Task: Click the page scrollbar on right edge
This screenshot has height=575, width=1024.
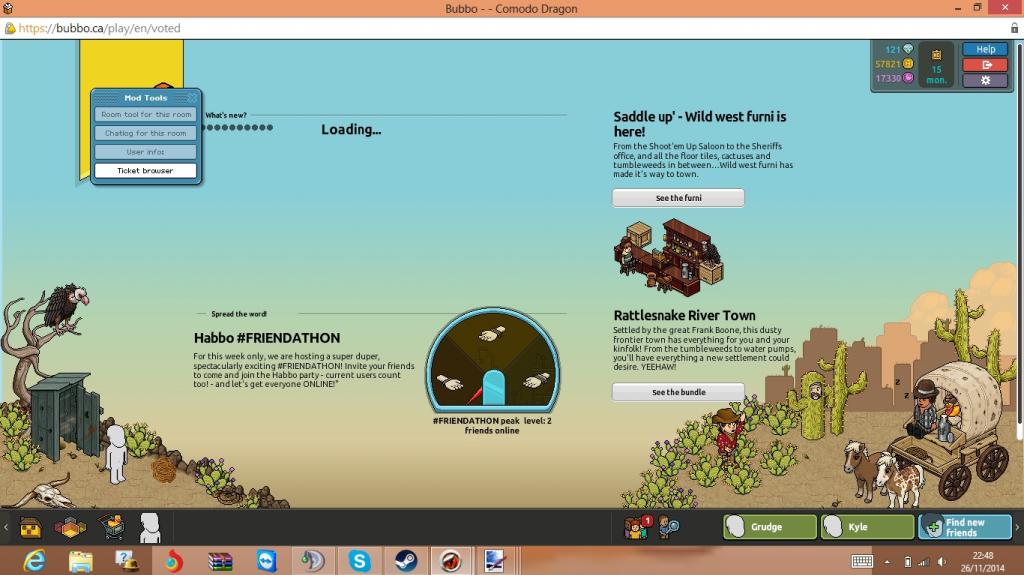Action: point(1020,235)
